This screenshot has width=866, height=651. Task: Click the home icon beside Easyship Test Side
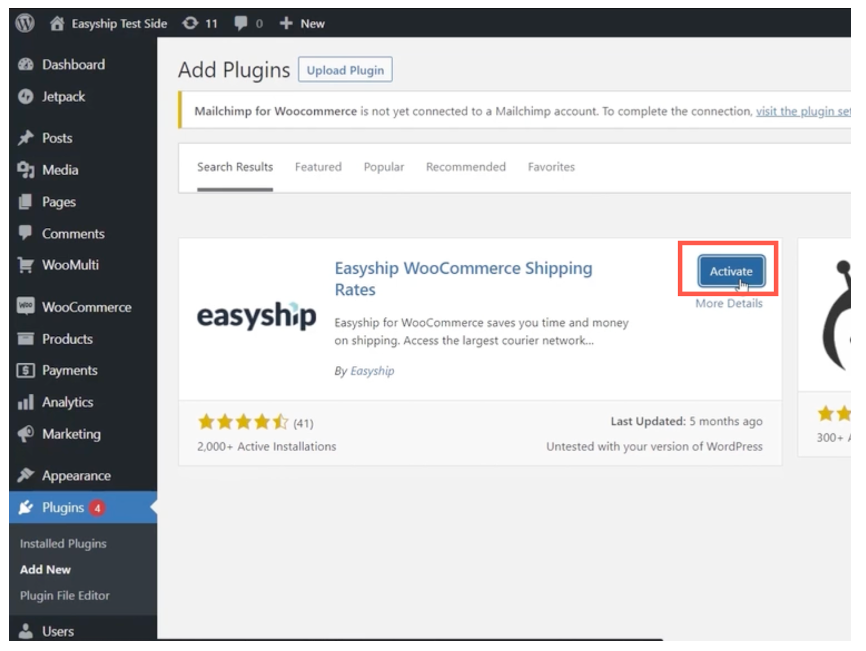point(57,23)
